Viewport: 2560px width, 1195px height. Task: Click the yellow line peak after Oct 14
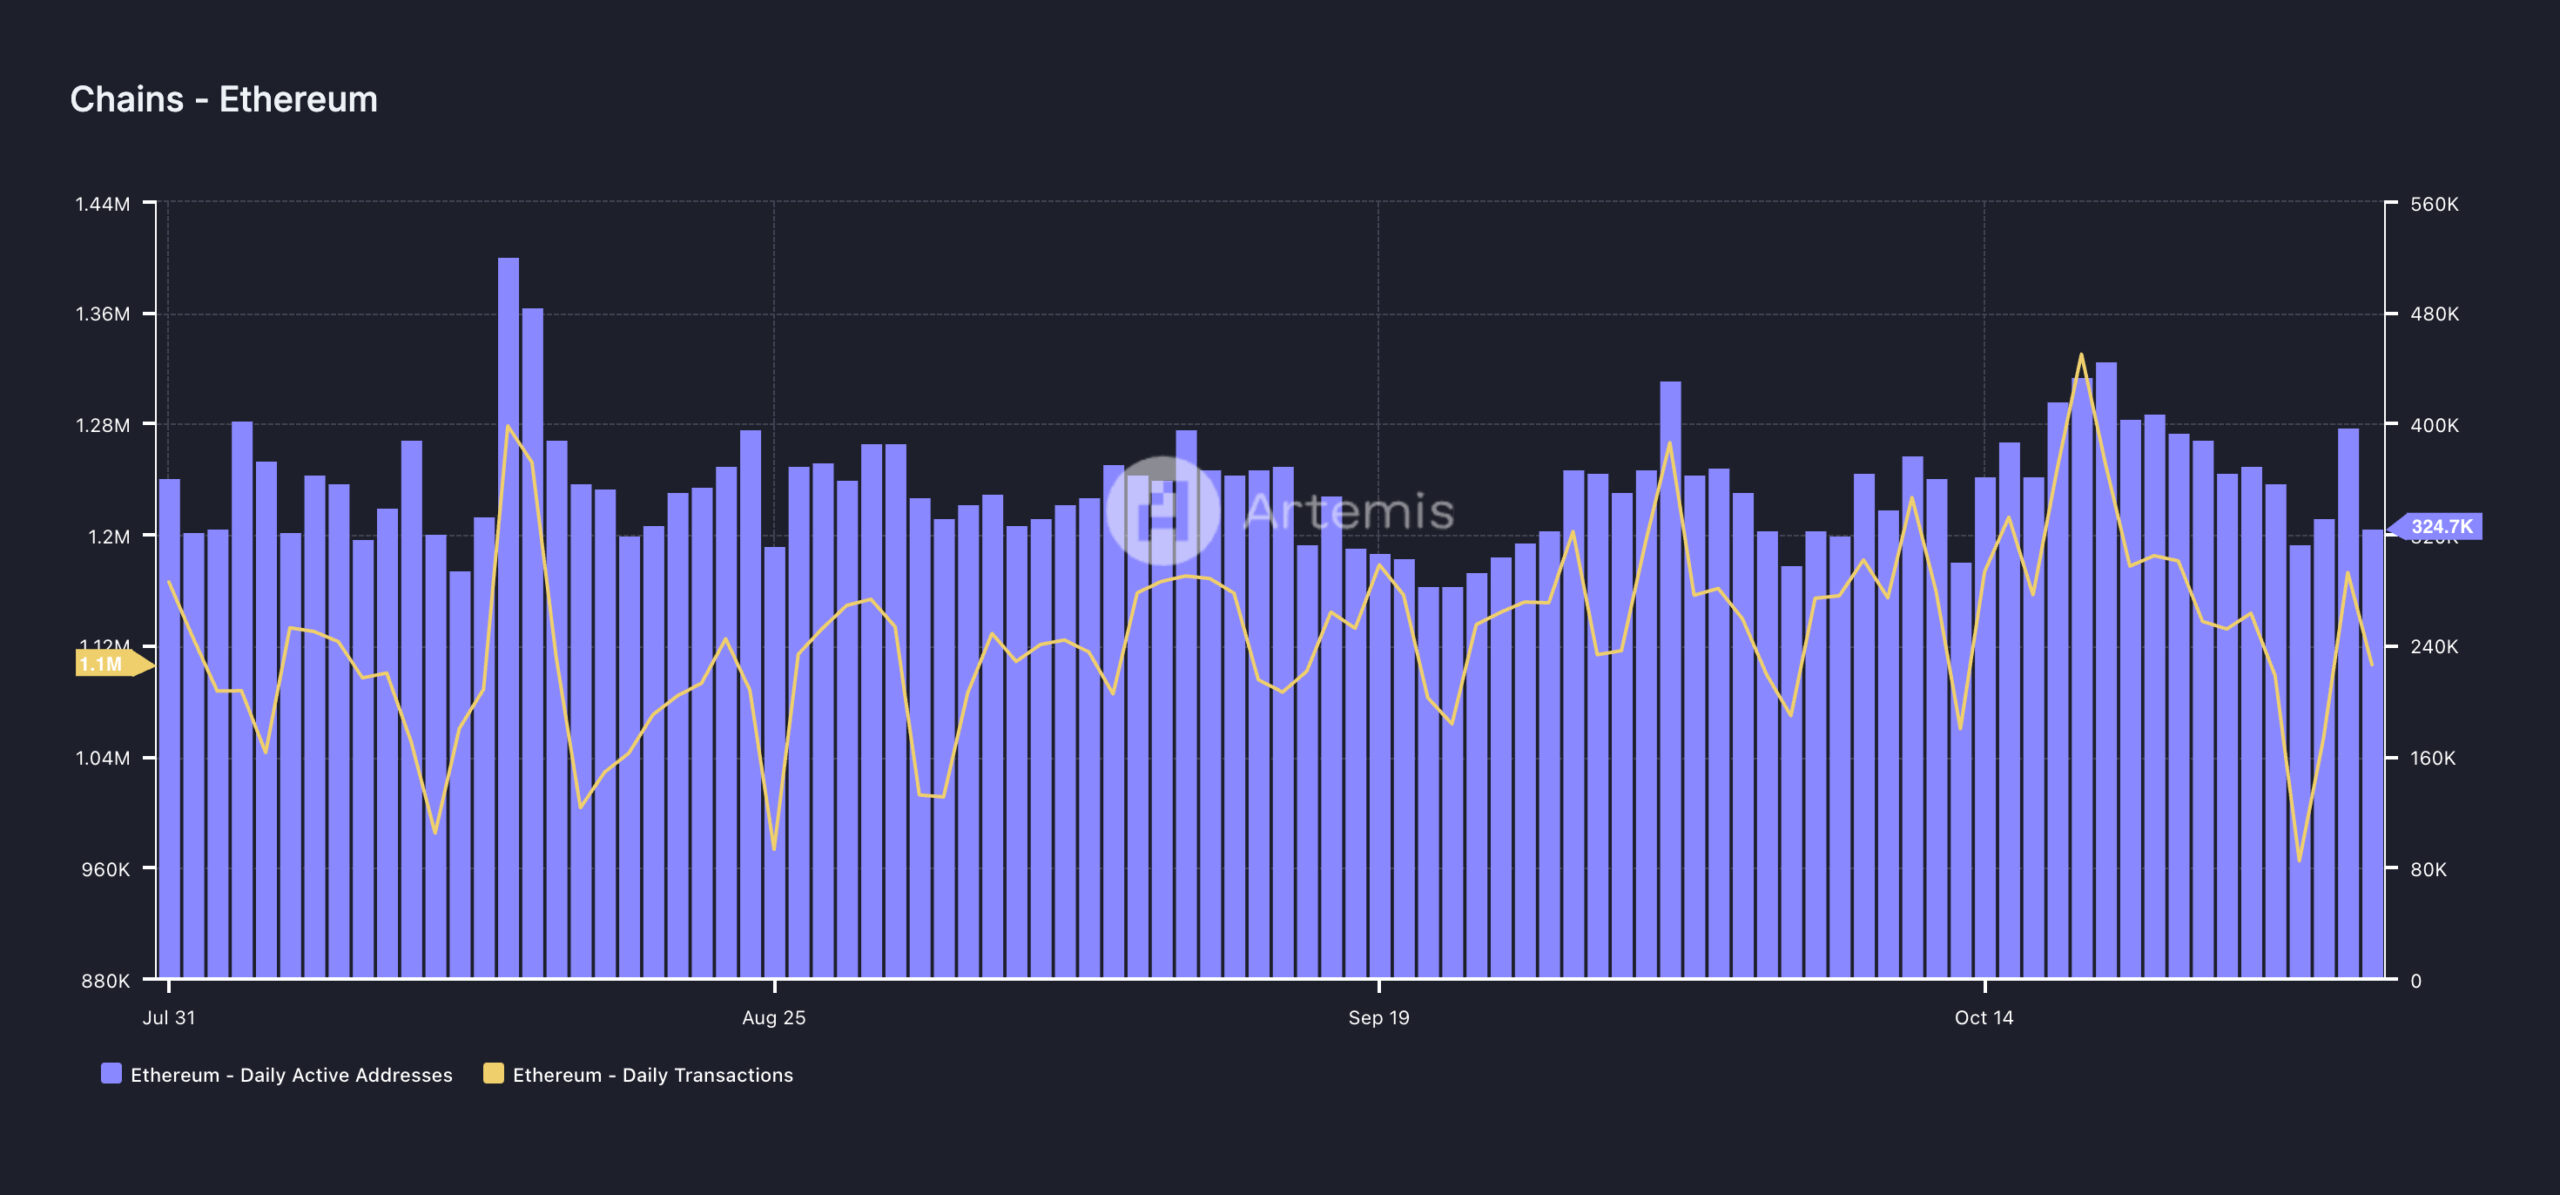tap(2081, 355)
